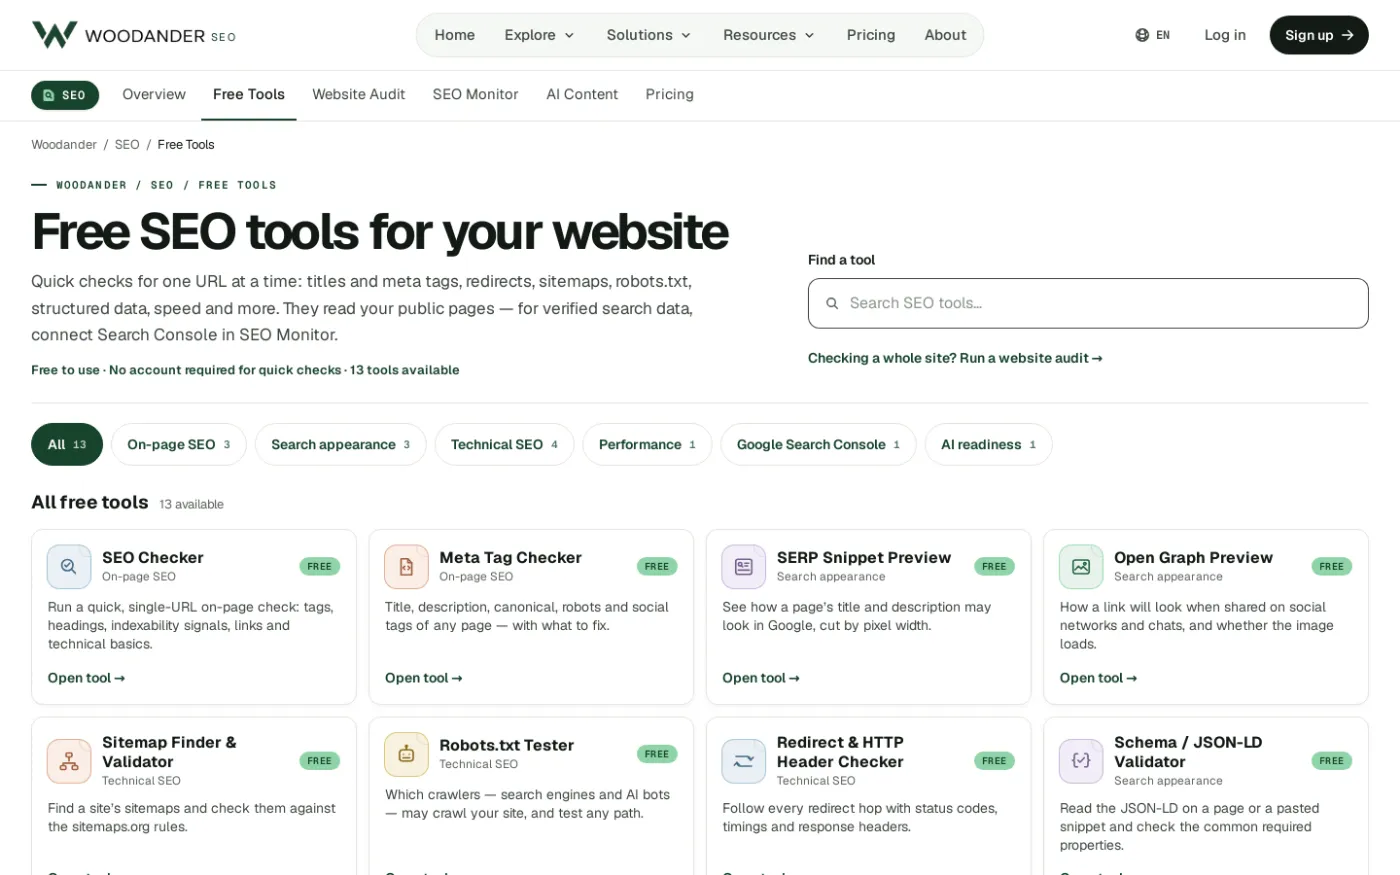Open the Pricing tab in SEO subnav
Image resolution: width=1400 pixels, height=875 pixels.
click(x=670, y=94)
